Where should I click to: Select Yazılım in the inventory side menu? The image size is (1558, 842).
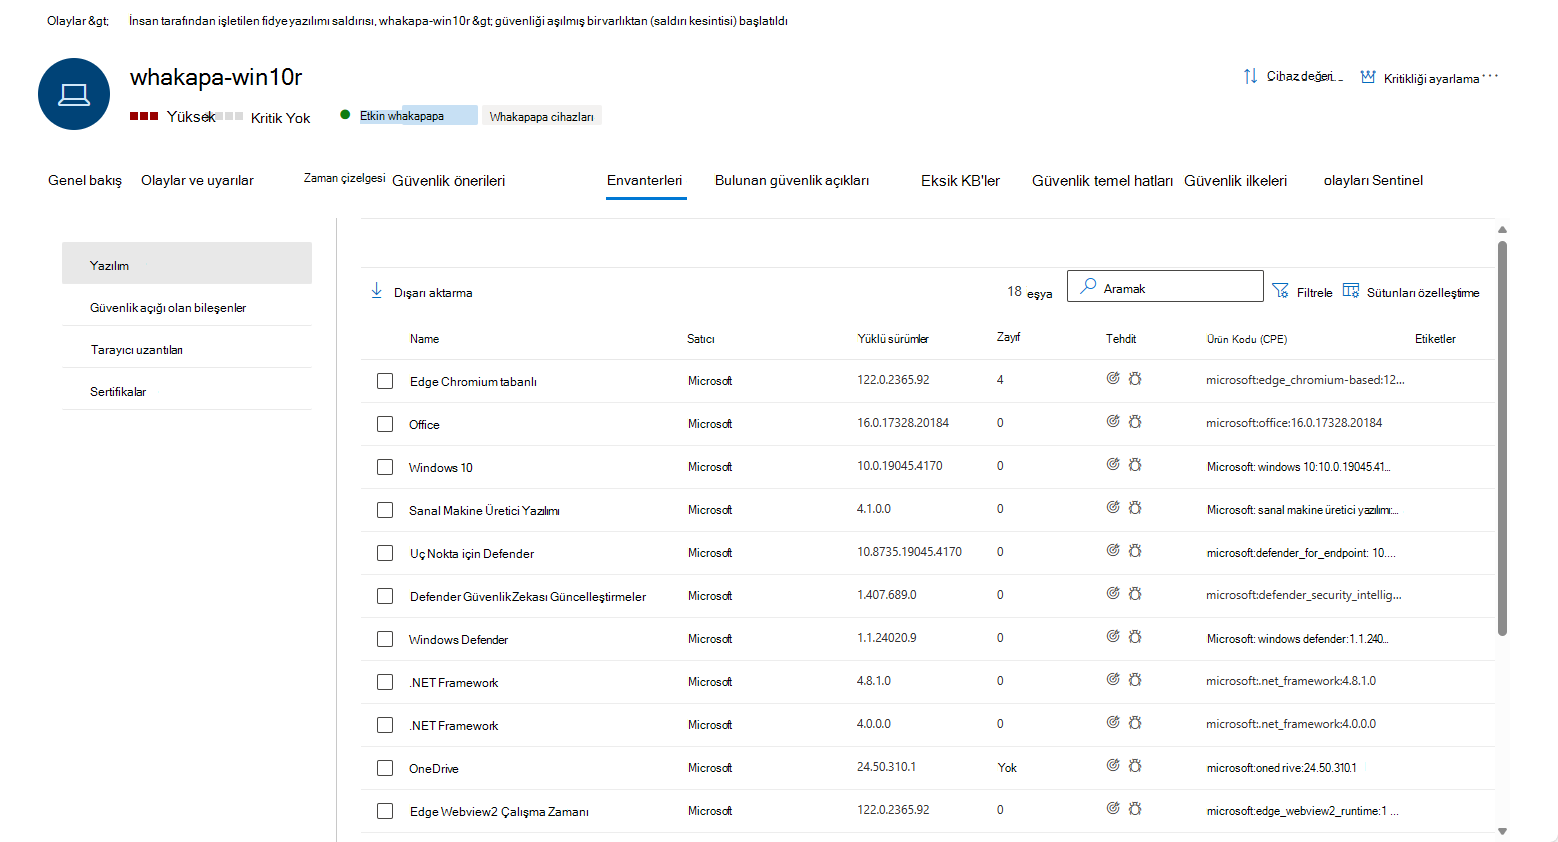click(187, 263)
